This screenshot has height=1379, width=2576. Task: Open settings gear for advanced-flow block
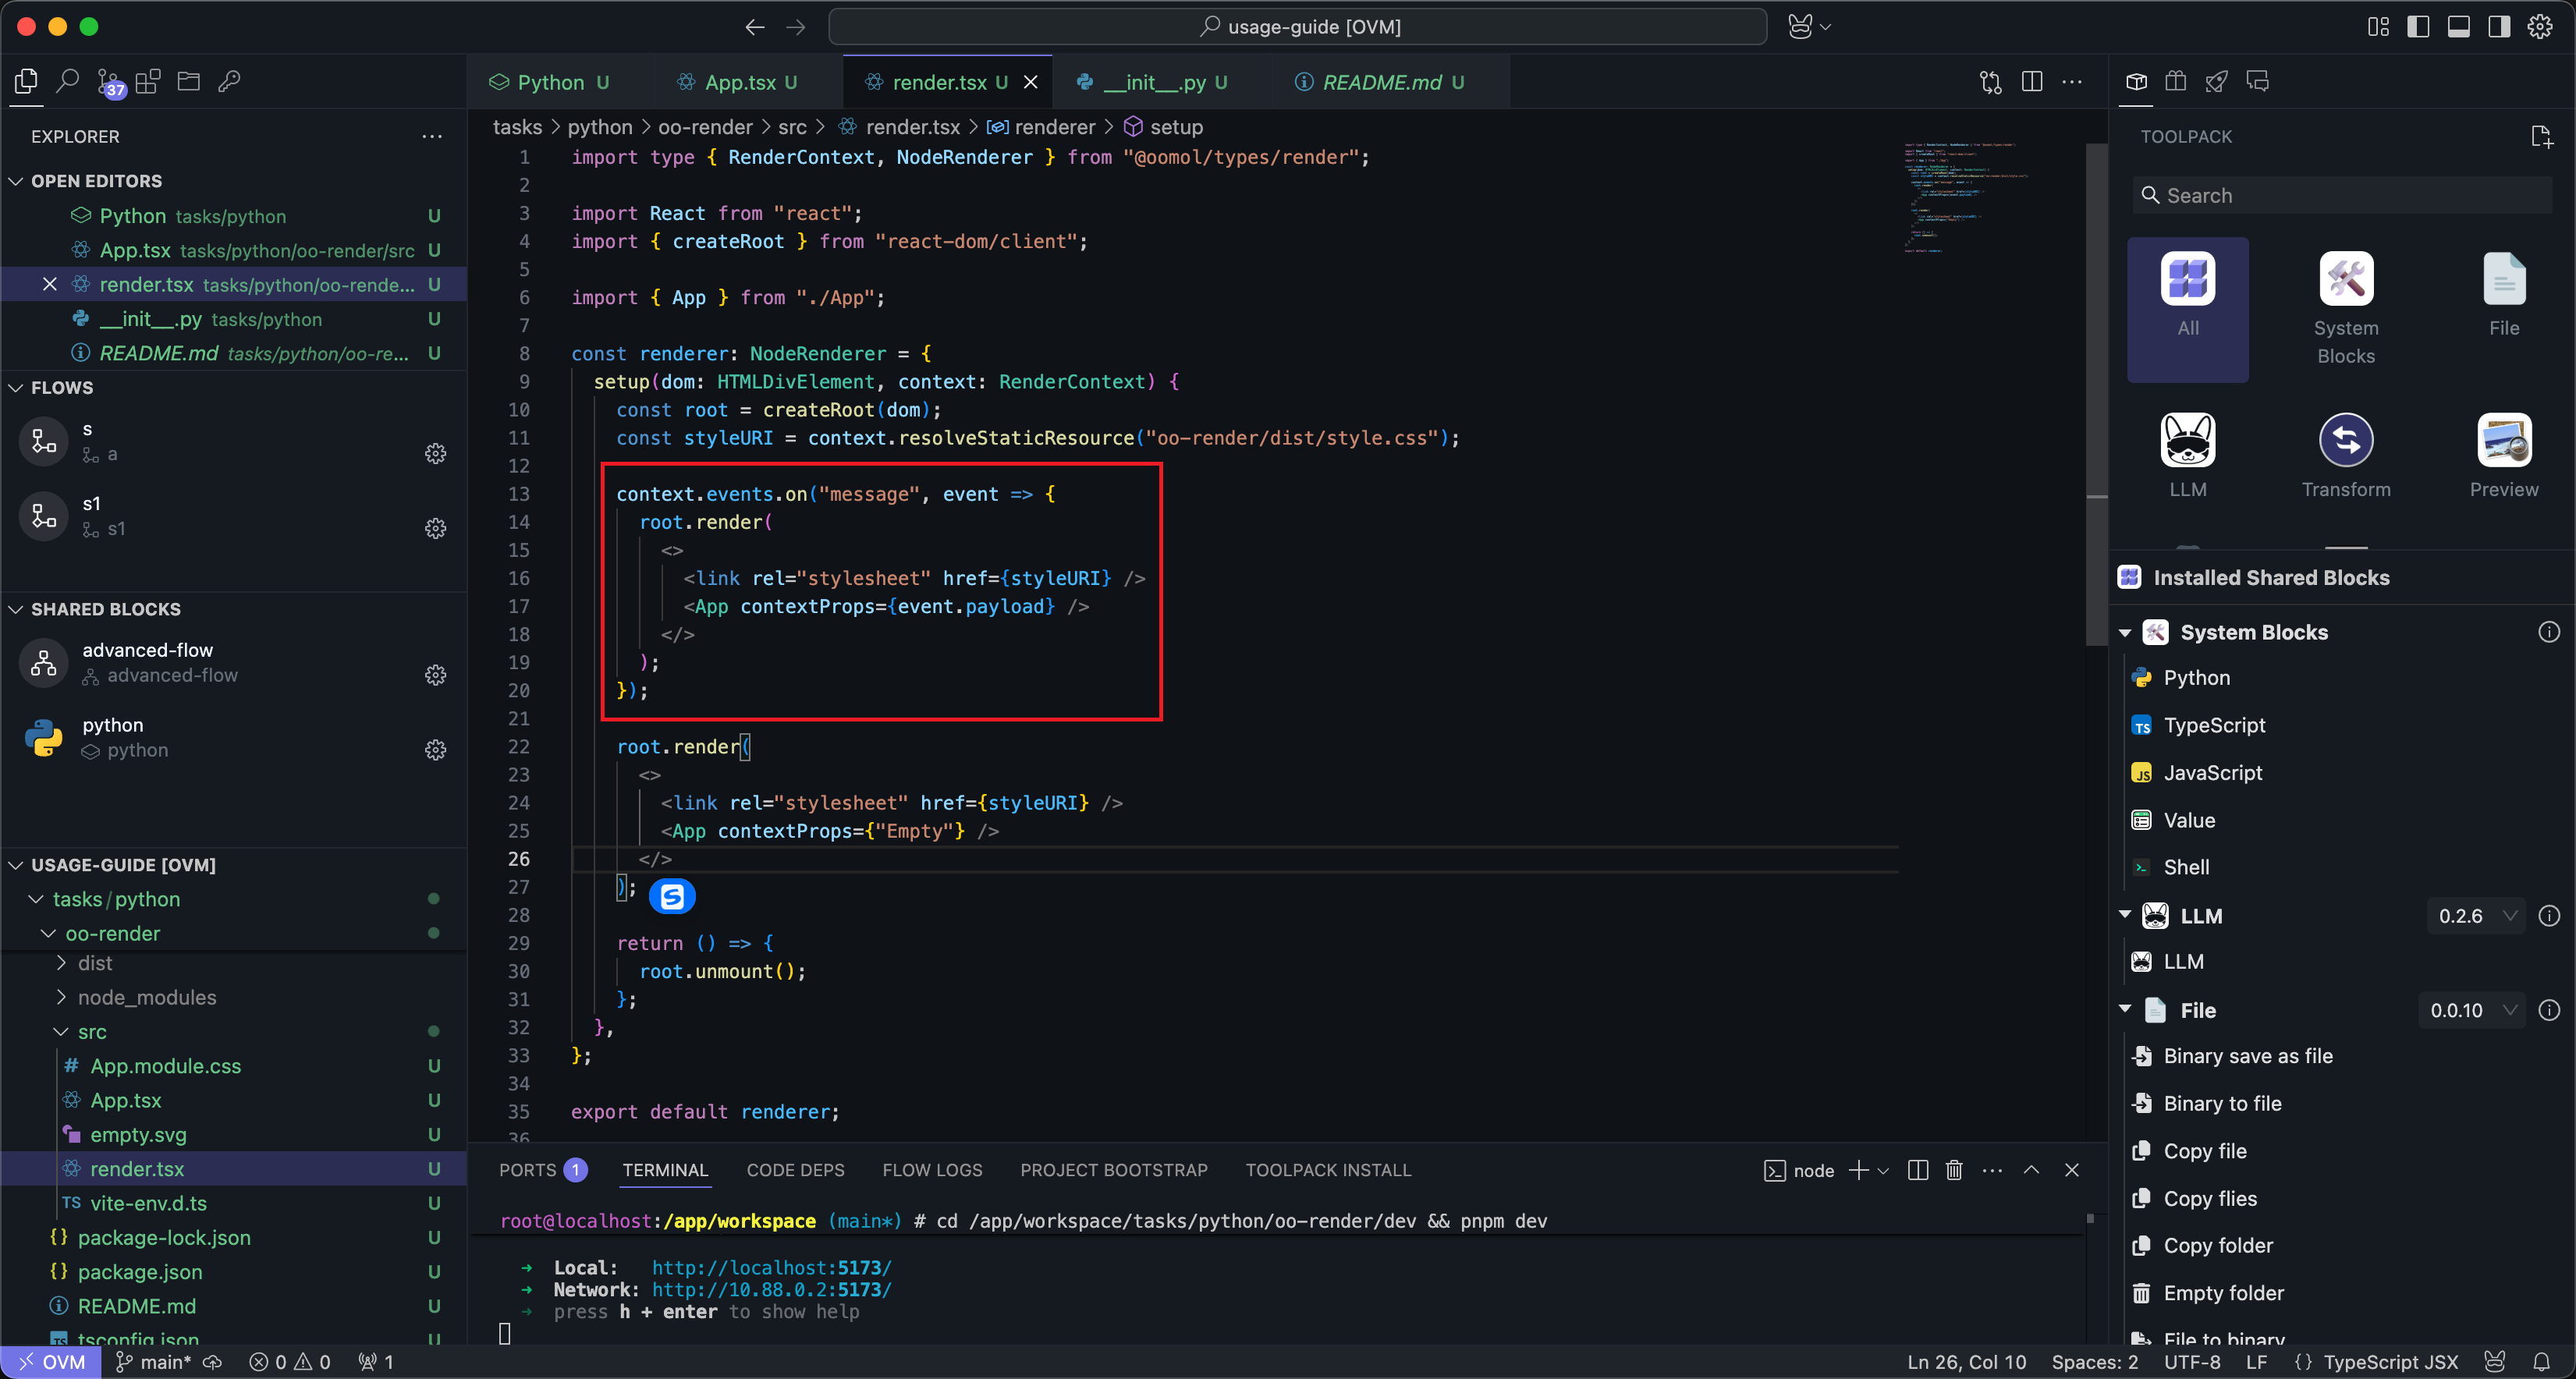[435, 675]
